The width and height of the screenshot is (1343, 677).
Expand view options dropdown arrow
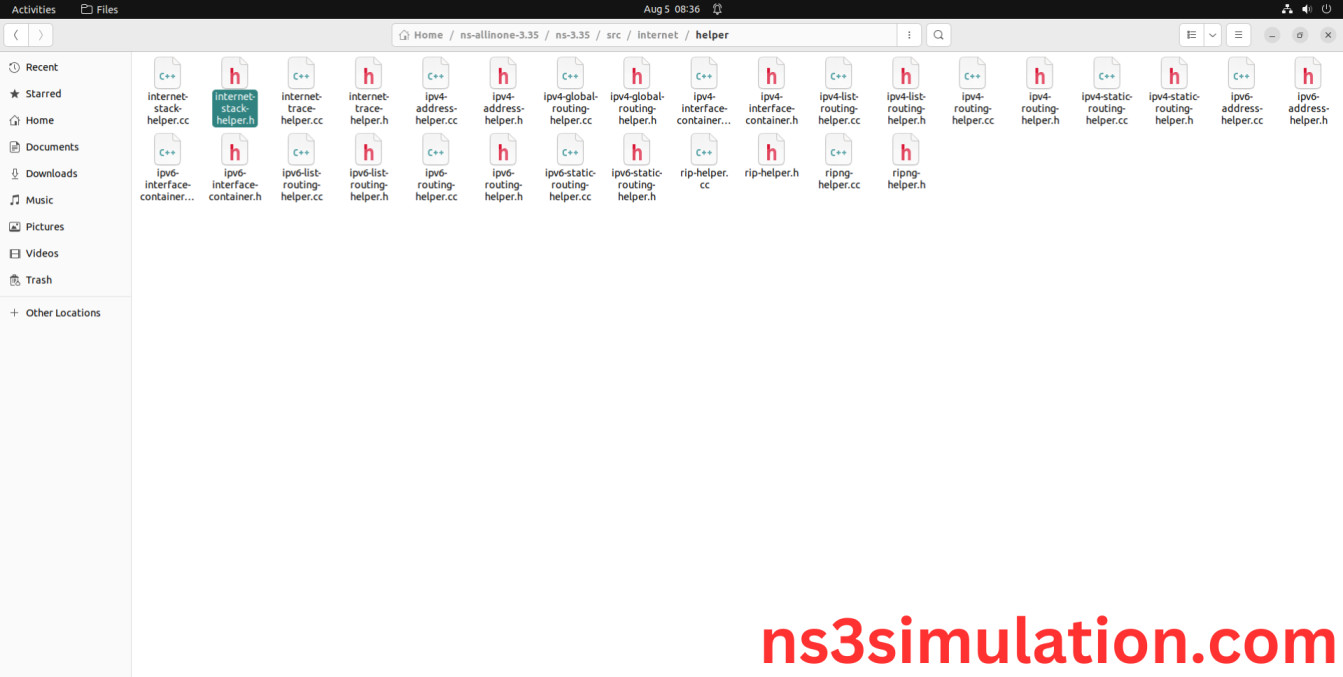click(x=1213, y=35)
